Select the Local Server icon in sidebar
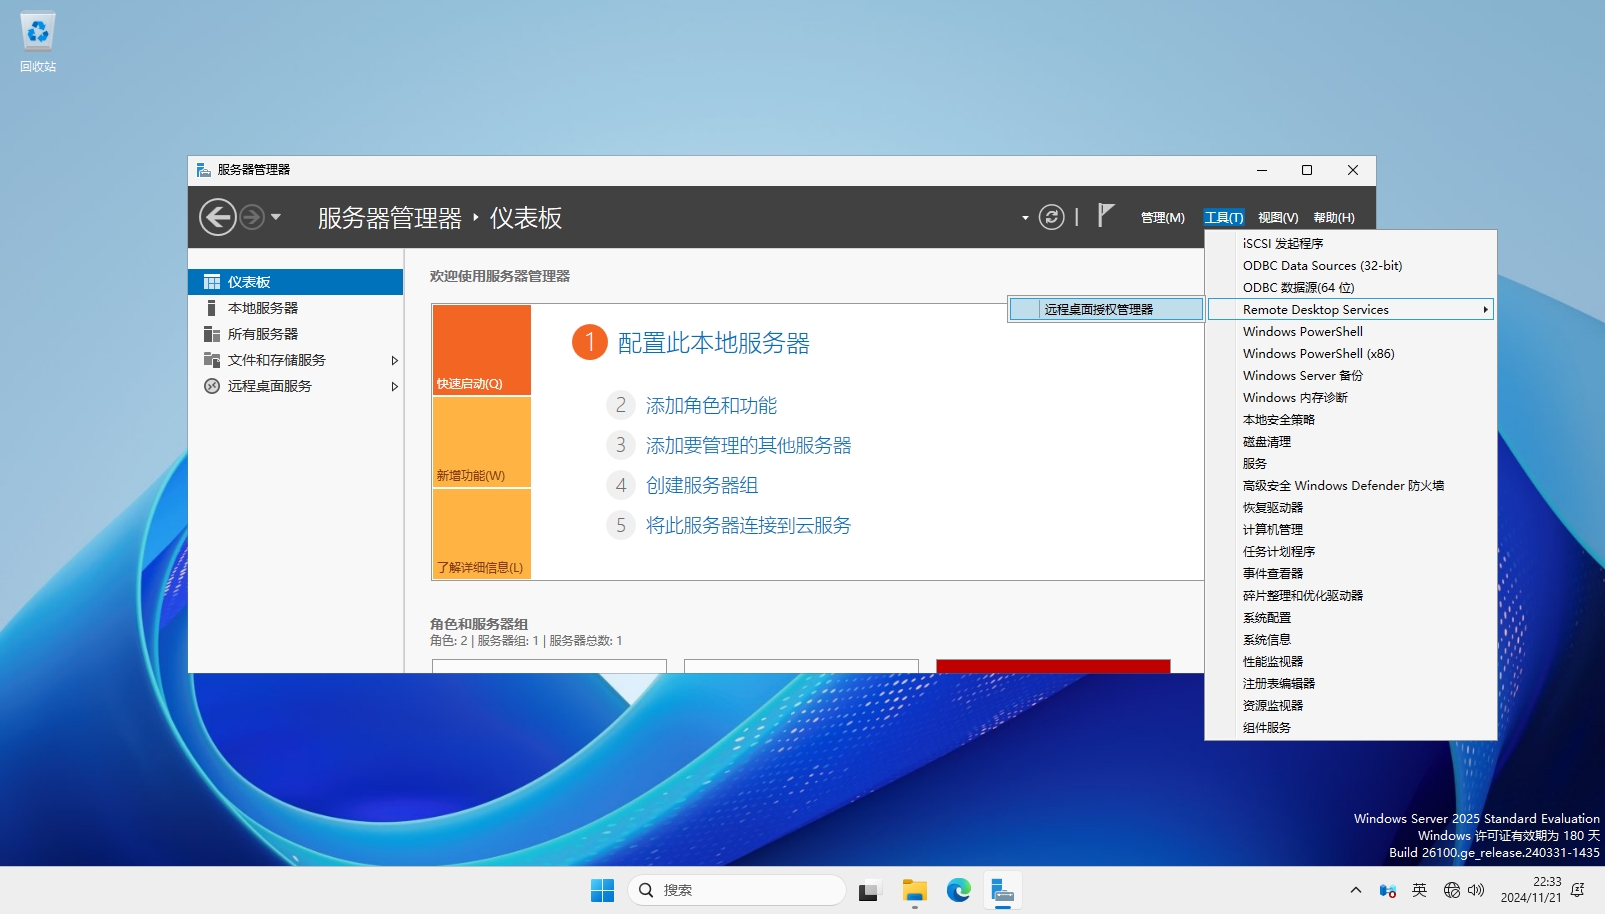1605x914 pixels. (211, 308)
